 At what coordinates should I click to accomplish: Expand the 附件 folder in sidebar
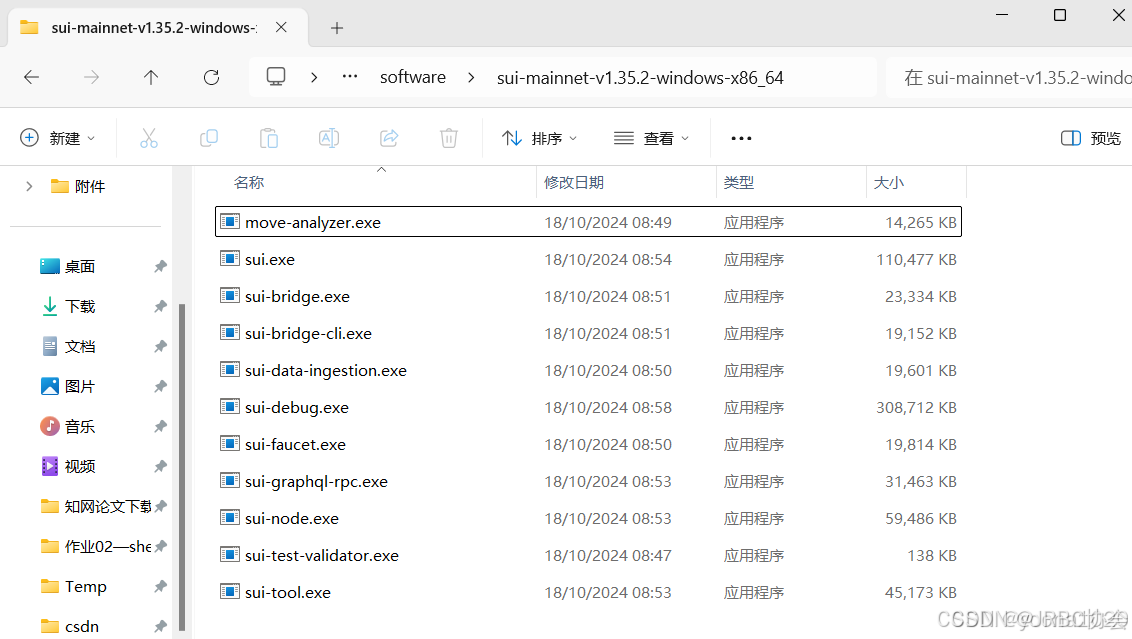29,186
